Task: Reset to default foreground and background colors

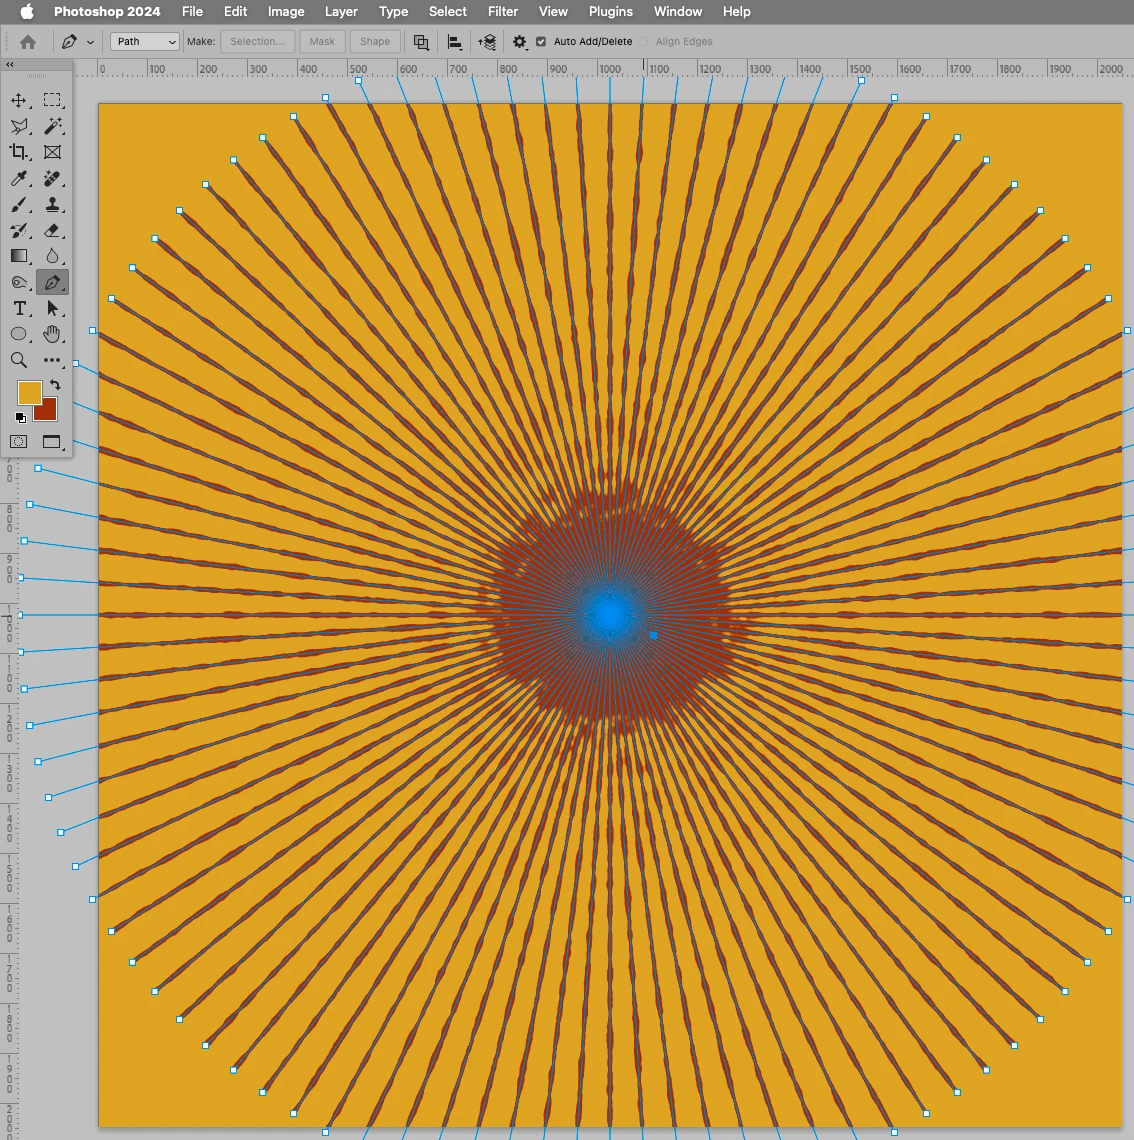Action: point(20,417)
